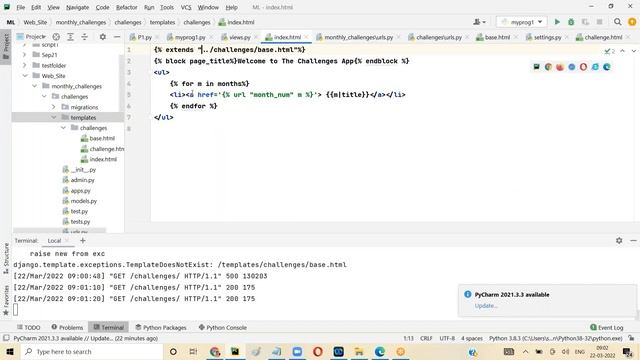This screenshot has height=360, width=640.
Task: Click the grey Stop square icon in the toolbar
Action: 599,22
